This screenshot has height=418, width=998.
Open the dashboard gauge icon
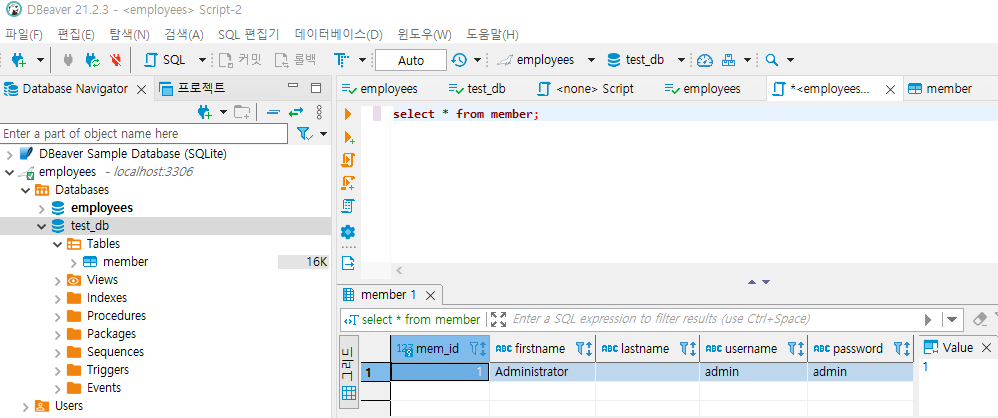pyautogui.click(x=704, y=60)
